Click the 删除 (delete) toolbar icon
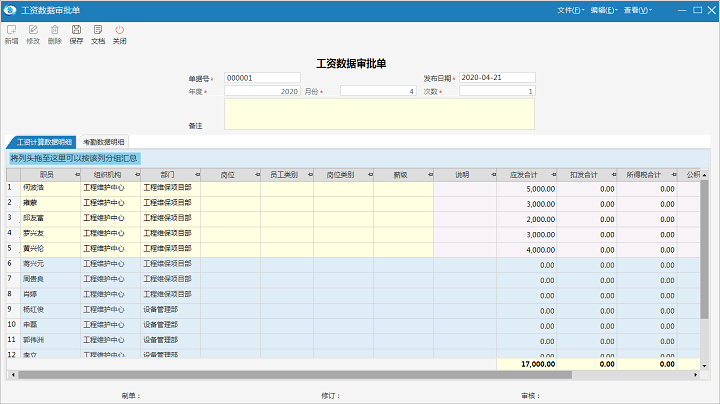 tap(55, 30)
